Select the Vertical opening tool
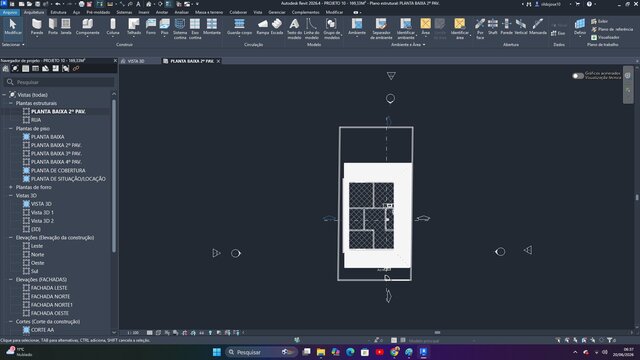 click(x=520, y=27)
